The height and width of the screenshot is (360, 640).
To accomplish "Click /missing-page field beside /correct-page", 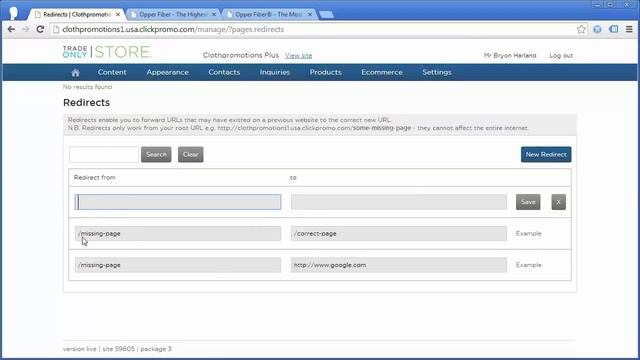I will (178, 233).
